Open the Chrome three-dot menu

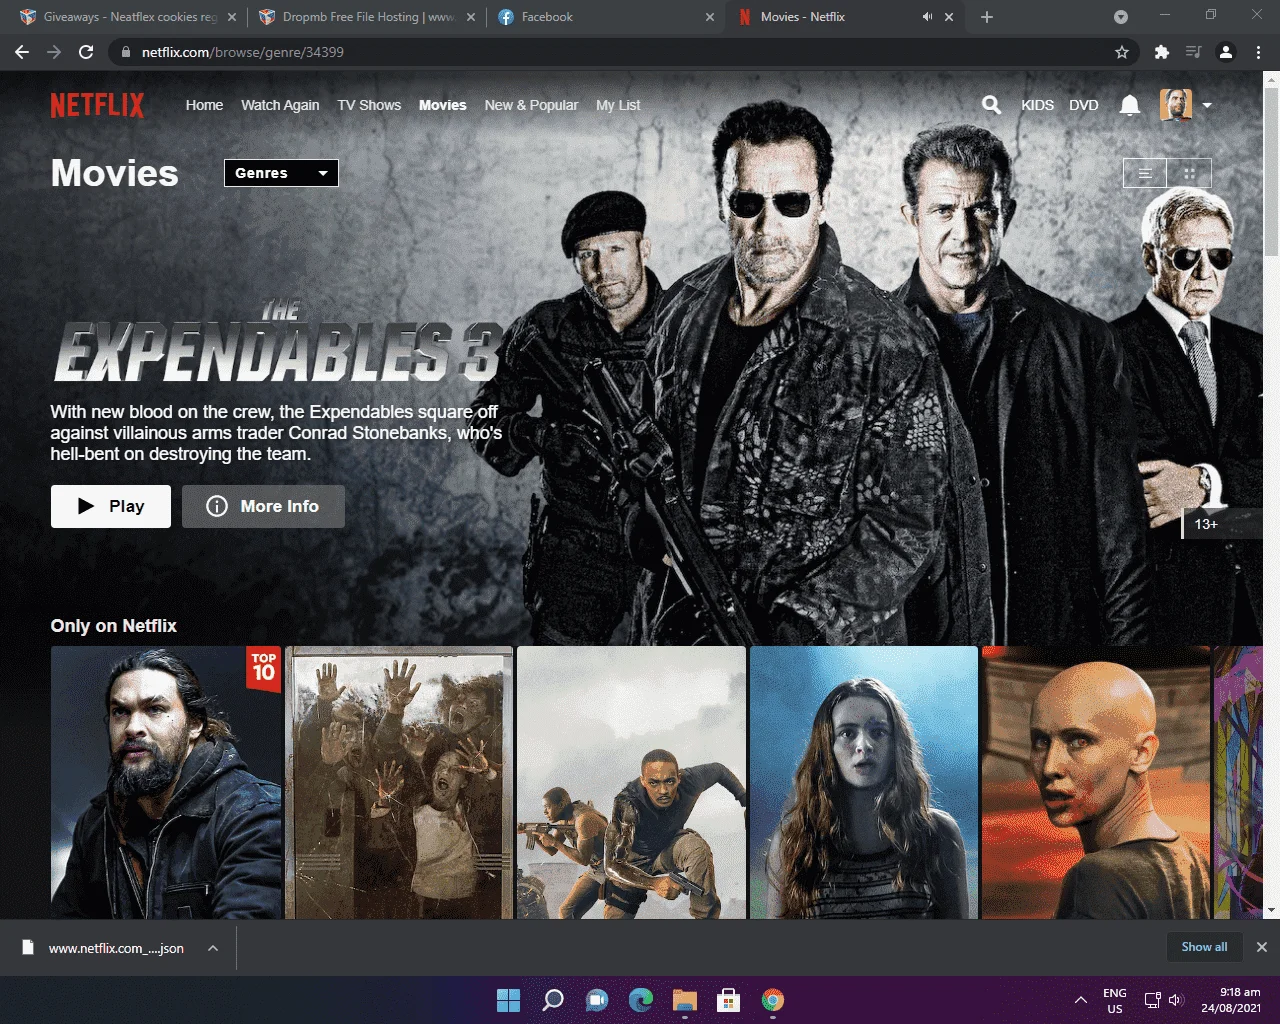click(1258, 52)
